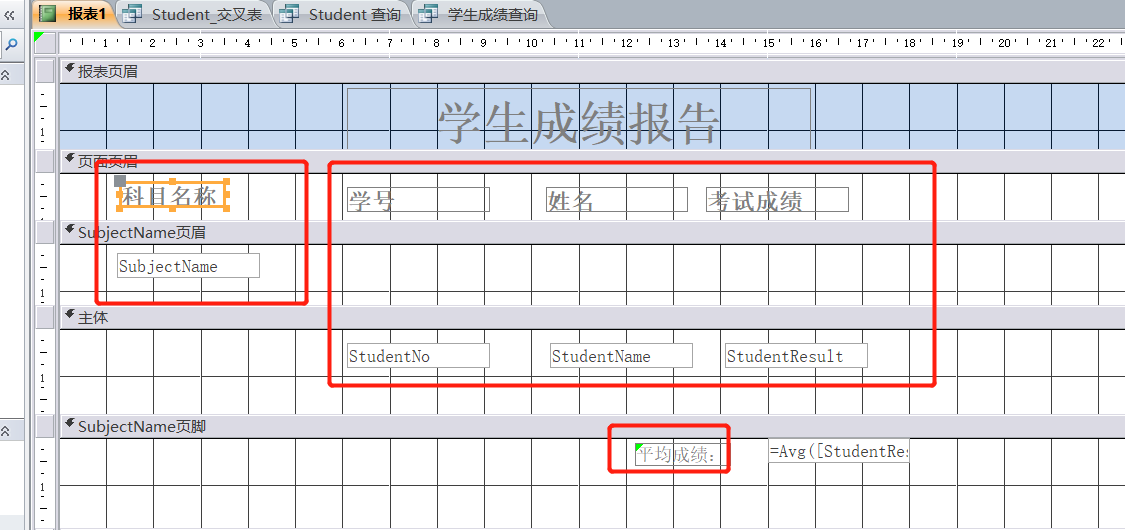
Task: Select the =Avg([StudentRes calculated text box
Action: pos(838,451)
